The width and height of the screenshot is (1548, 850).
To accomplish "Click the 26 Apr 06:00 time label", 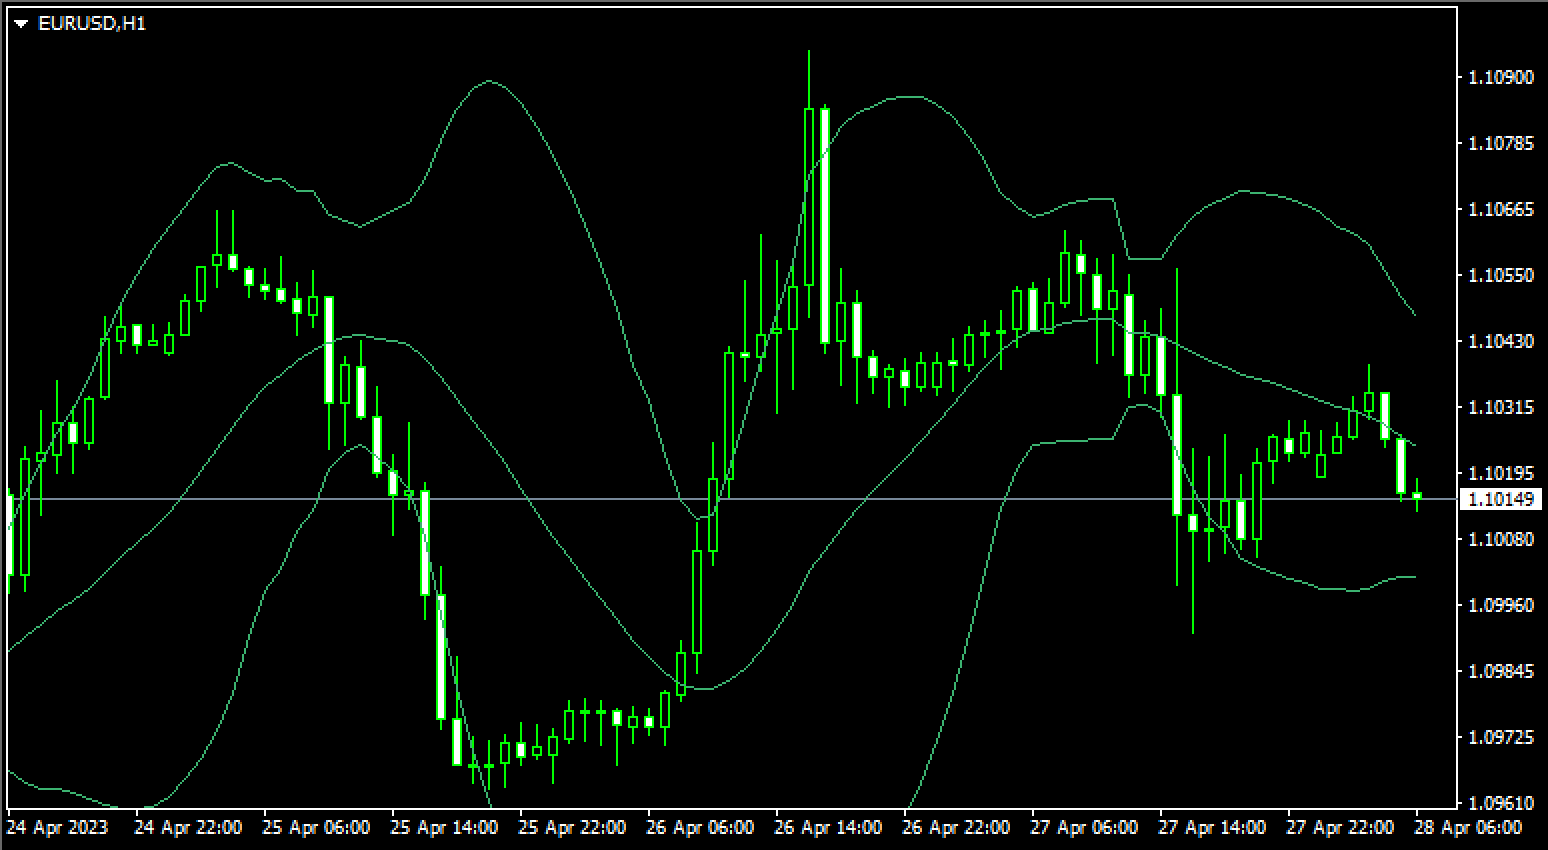I will coord(700,828).
